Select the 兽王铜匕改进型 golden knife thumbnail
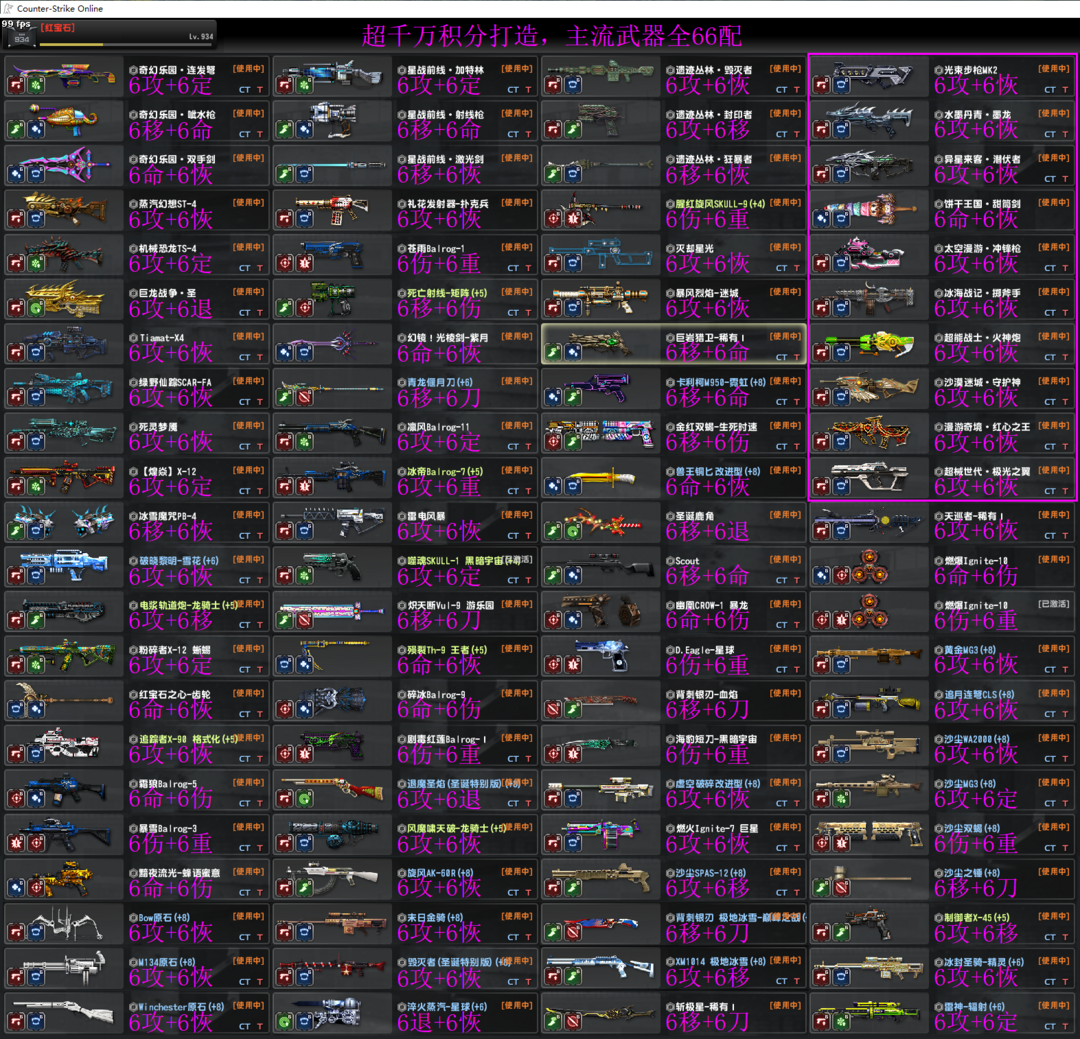Image resolution: width=1080 pixels, height=1039 pixels. (601, 477)
